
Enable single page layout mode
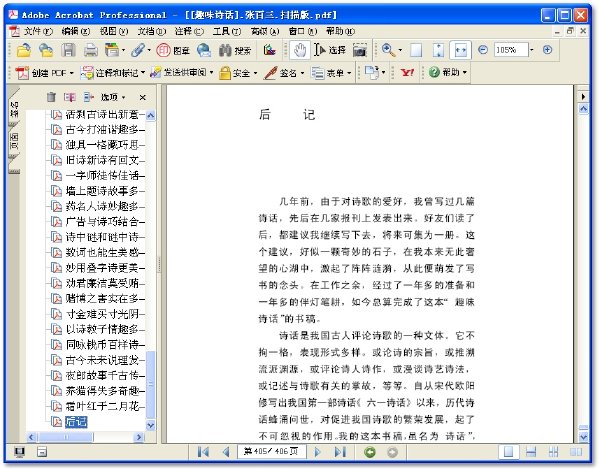[x=509, y=452]
